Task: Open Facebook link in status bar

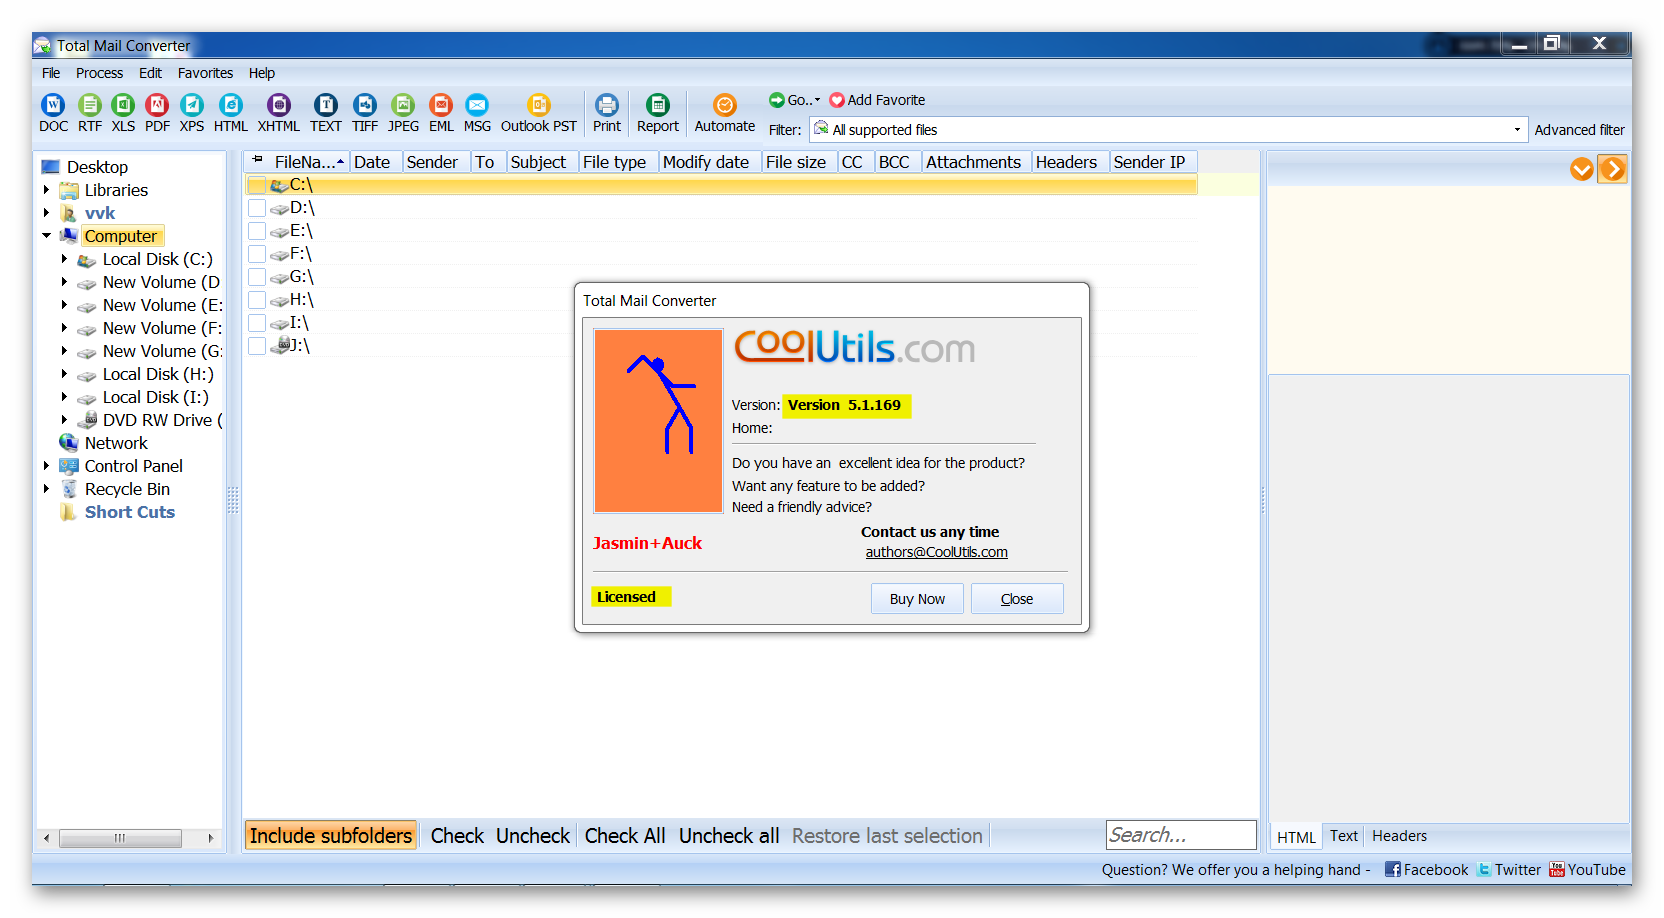Action: (x=1427, y=870)
